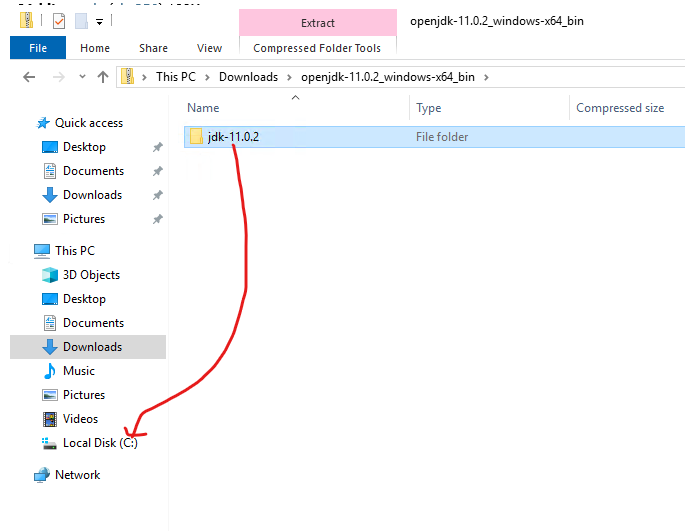Open Documents under This PC

93,323
